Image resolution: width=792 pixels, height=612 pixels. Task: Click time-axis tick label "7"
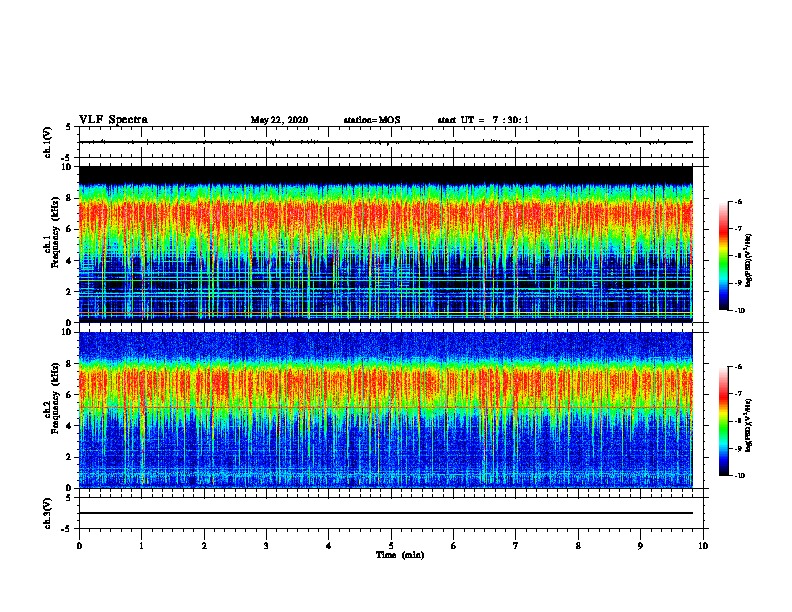(516, 546)
